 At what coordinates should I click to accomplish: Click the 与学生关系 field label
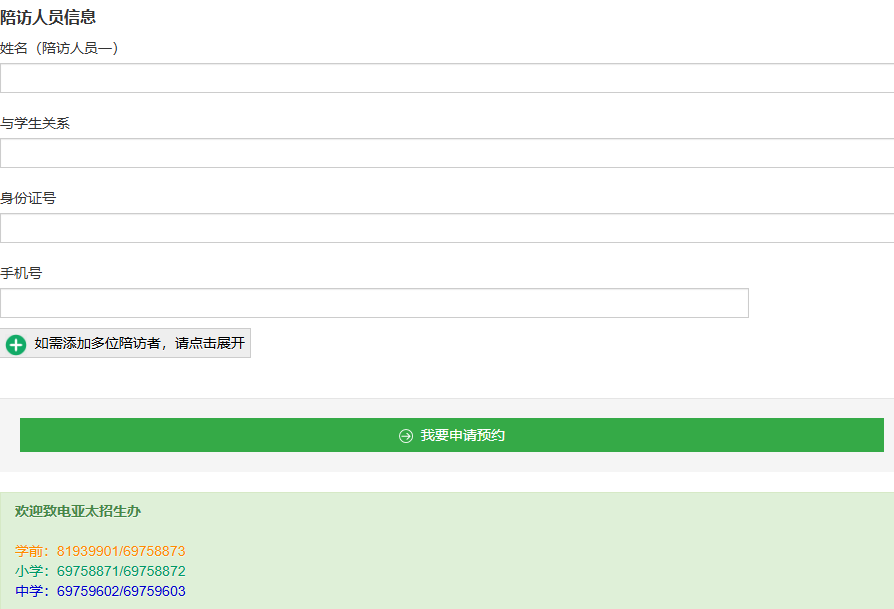(35, 123)
